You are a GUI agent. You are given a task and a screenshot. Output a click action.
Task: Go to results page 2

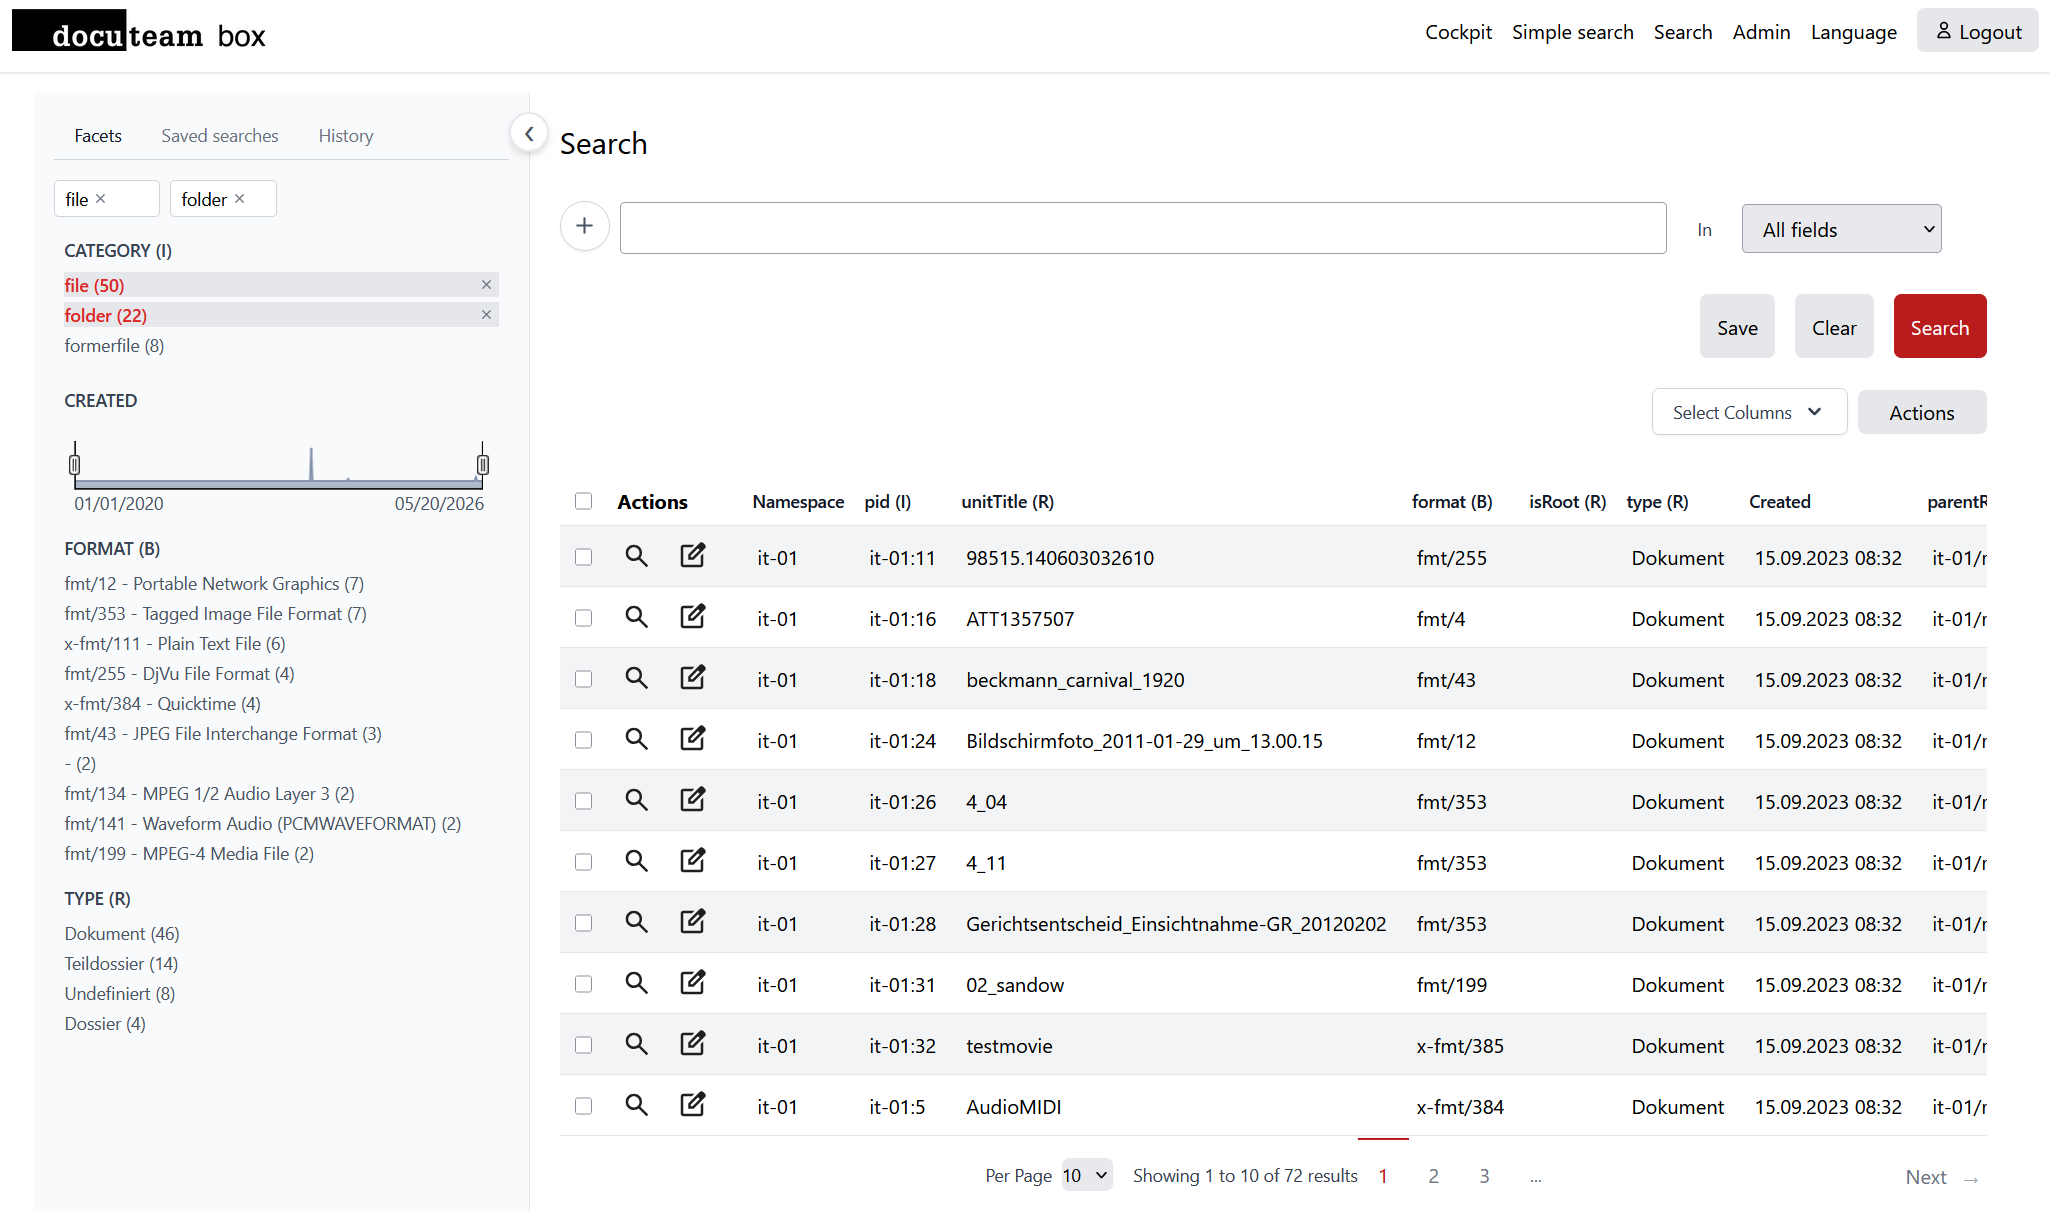tap(1433, 1176)
